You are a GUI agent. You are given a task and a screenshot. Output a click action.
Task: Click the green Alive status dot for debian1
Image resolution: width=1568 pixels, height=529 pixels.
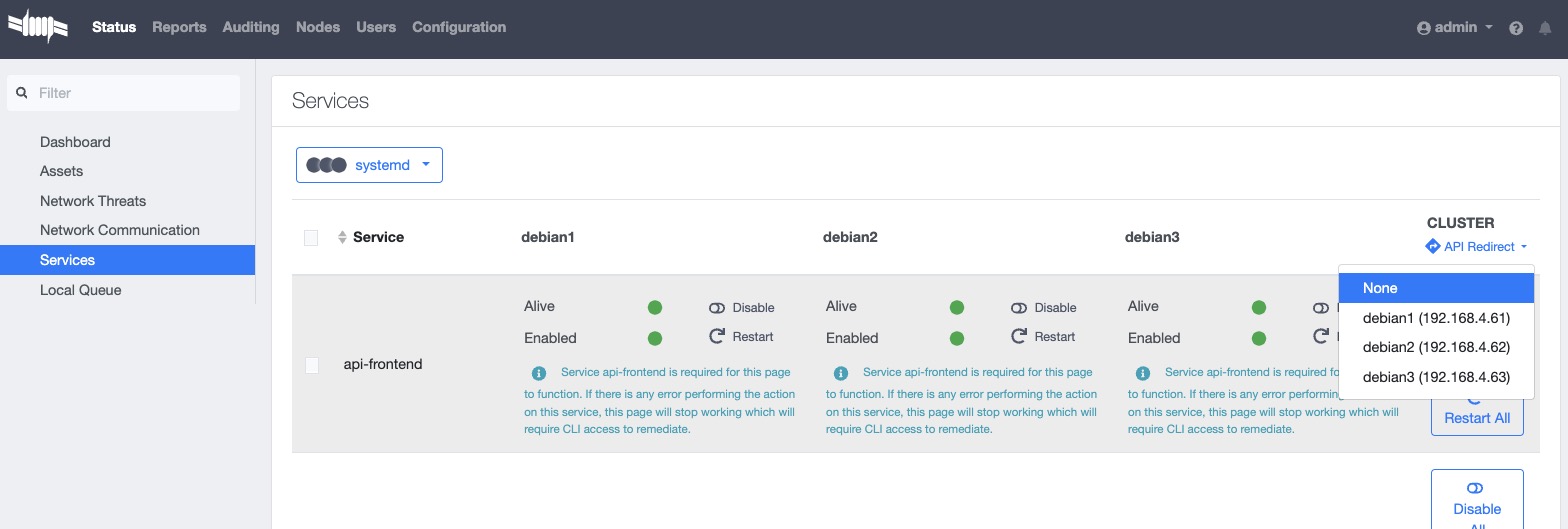[x=655, y=307]
